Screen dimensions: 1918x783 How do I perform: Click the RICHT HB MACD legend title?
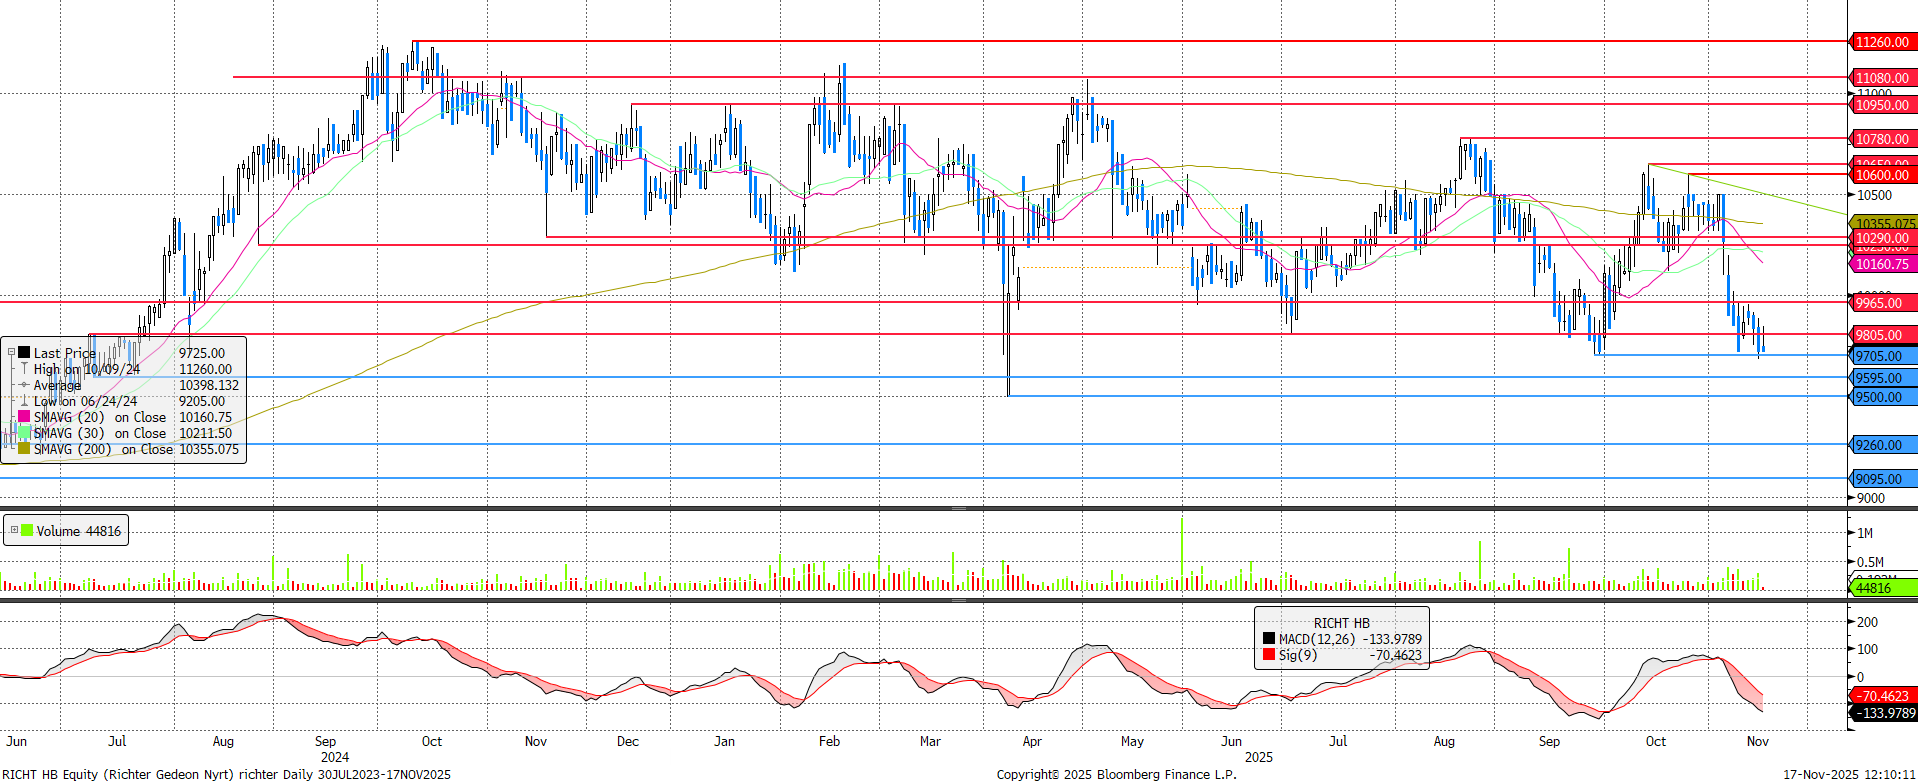1341,622
